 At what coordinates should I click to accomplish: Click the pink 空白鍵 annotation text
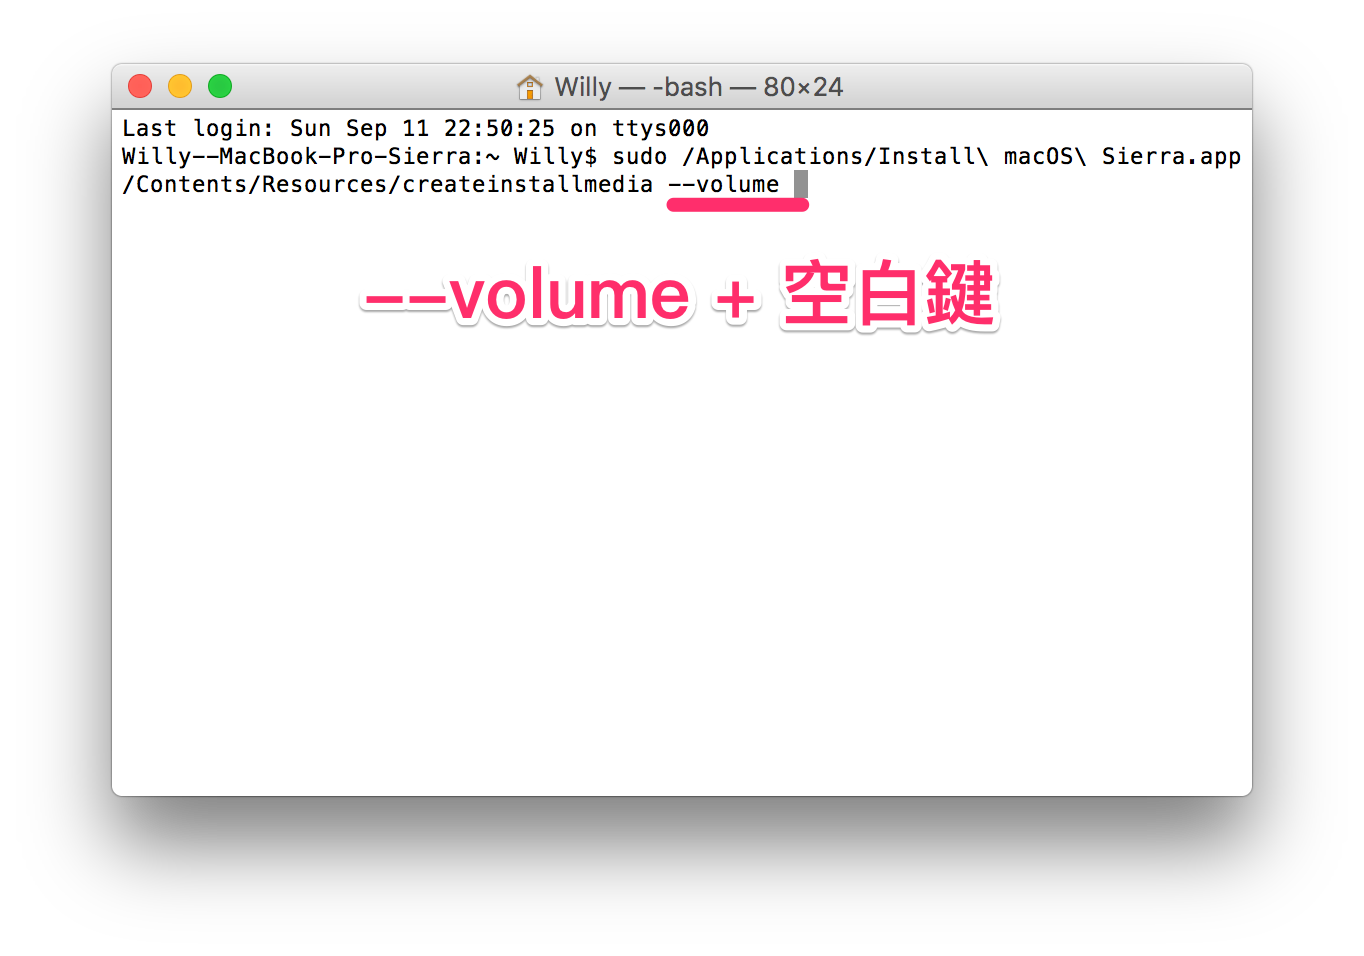[x=889, y=294]
